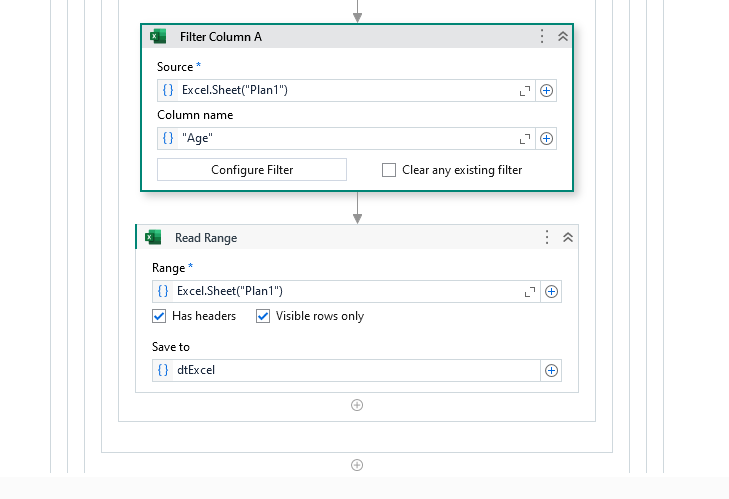729x499 pixels.
Task: Open Read Range options menu
Action: [x=547, y=237]
